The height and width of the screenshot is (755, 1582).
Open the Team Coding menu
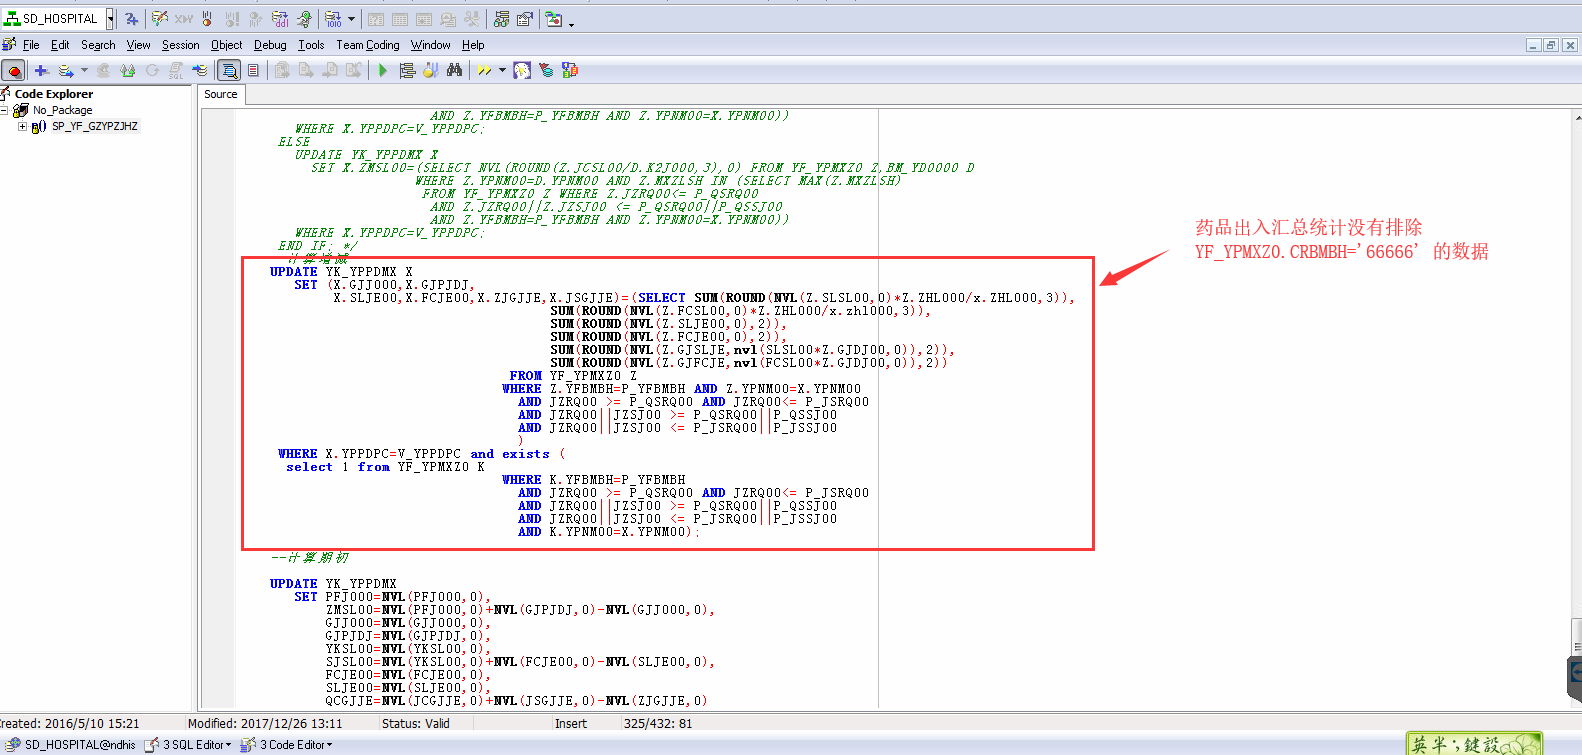click(367, 45)
